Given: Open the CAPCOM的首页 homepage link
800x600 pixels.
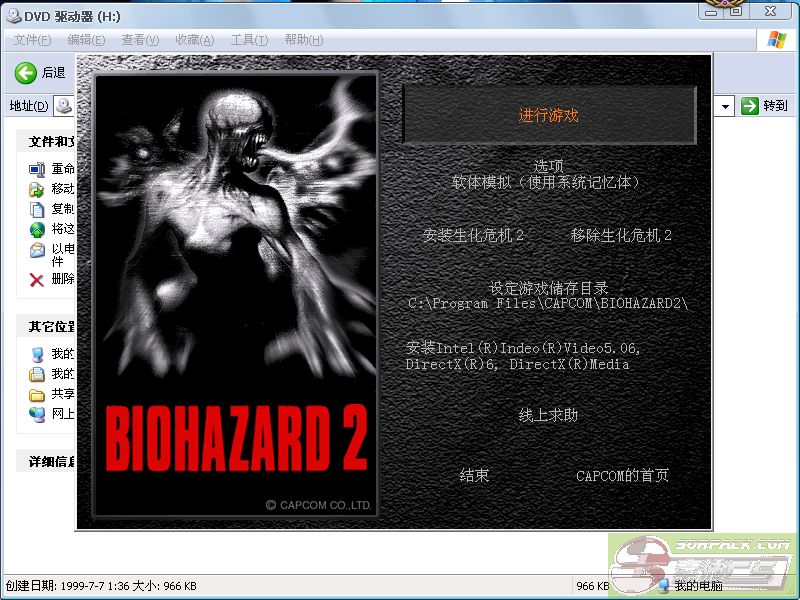Looking at the screenshot, I should point(622,476).
